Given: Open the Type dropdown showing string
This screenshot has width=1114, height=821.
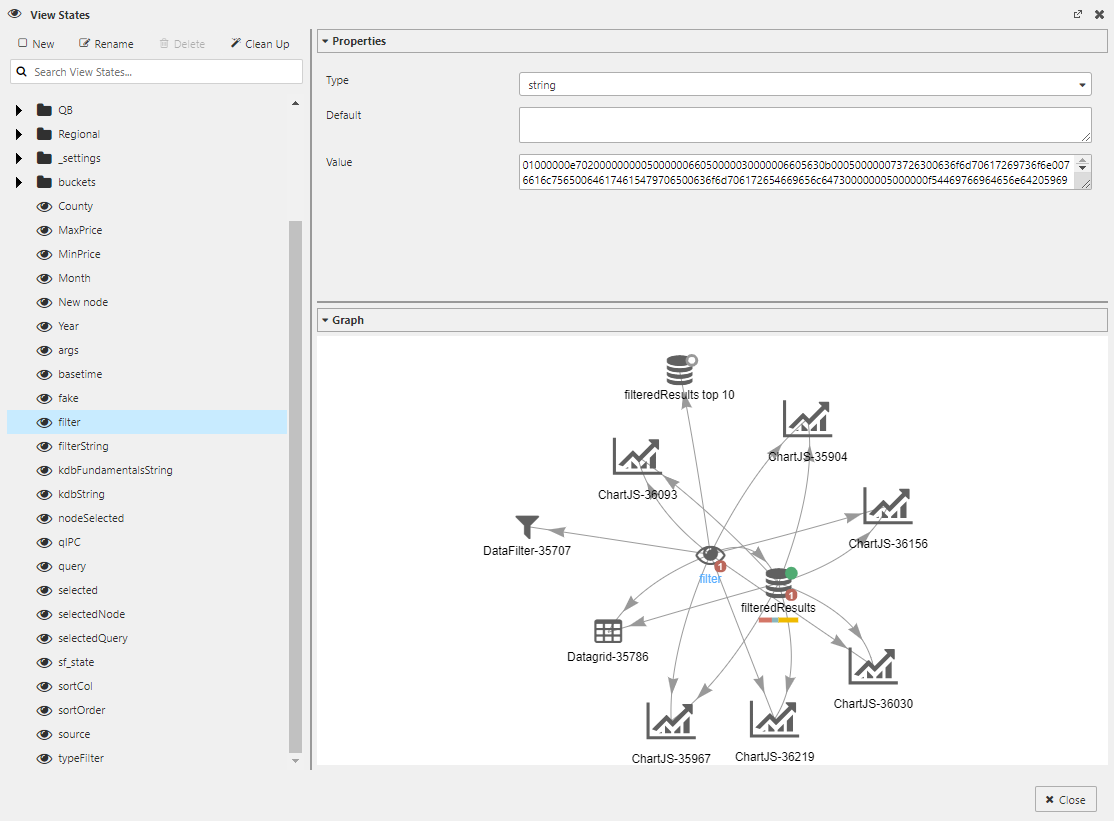Looking at the screenshot, I should coord(1081,85).
